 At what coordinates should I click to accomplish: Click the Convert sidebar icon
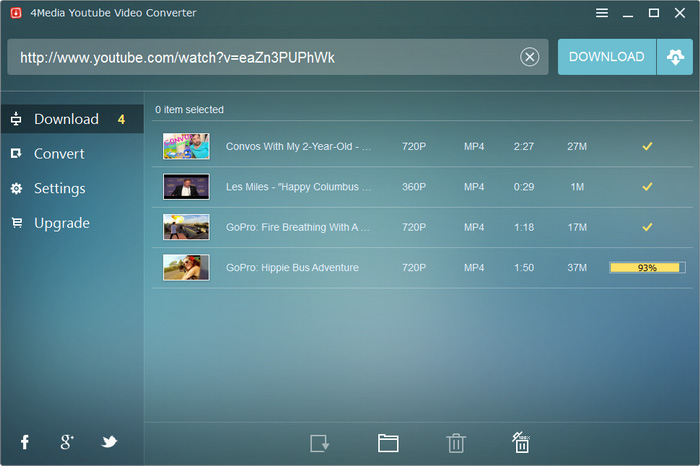pyautogui.click(x=16, y=154)
